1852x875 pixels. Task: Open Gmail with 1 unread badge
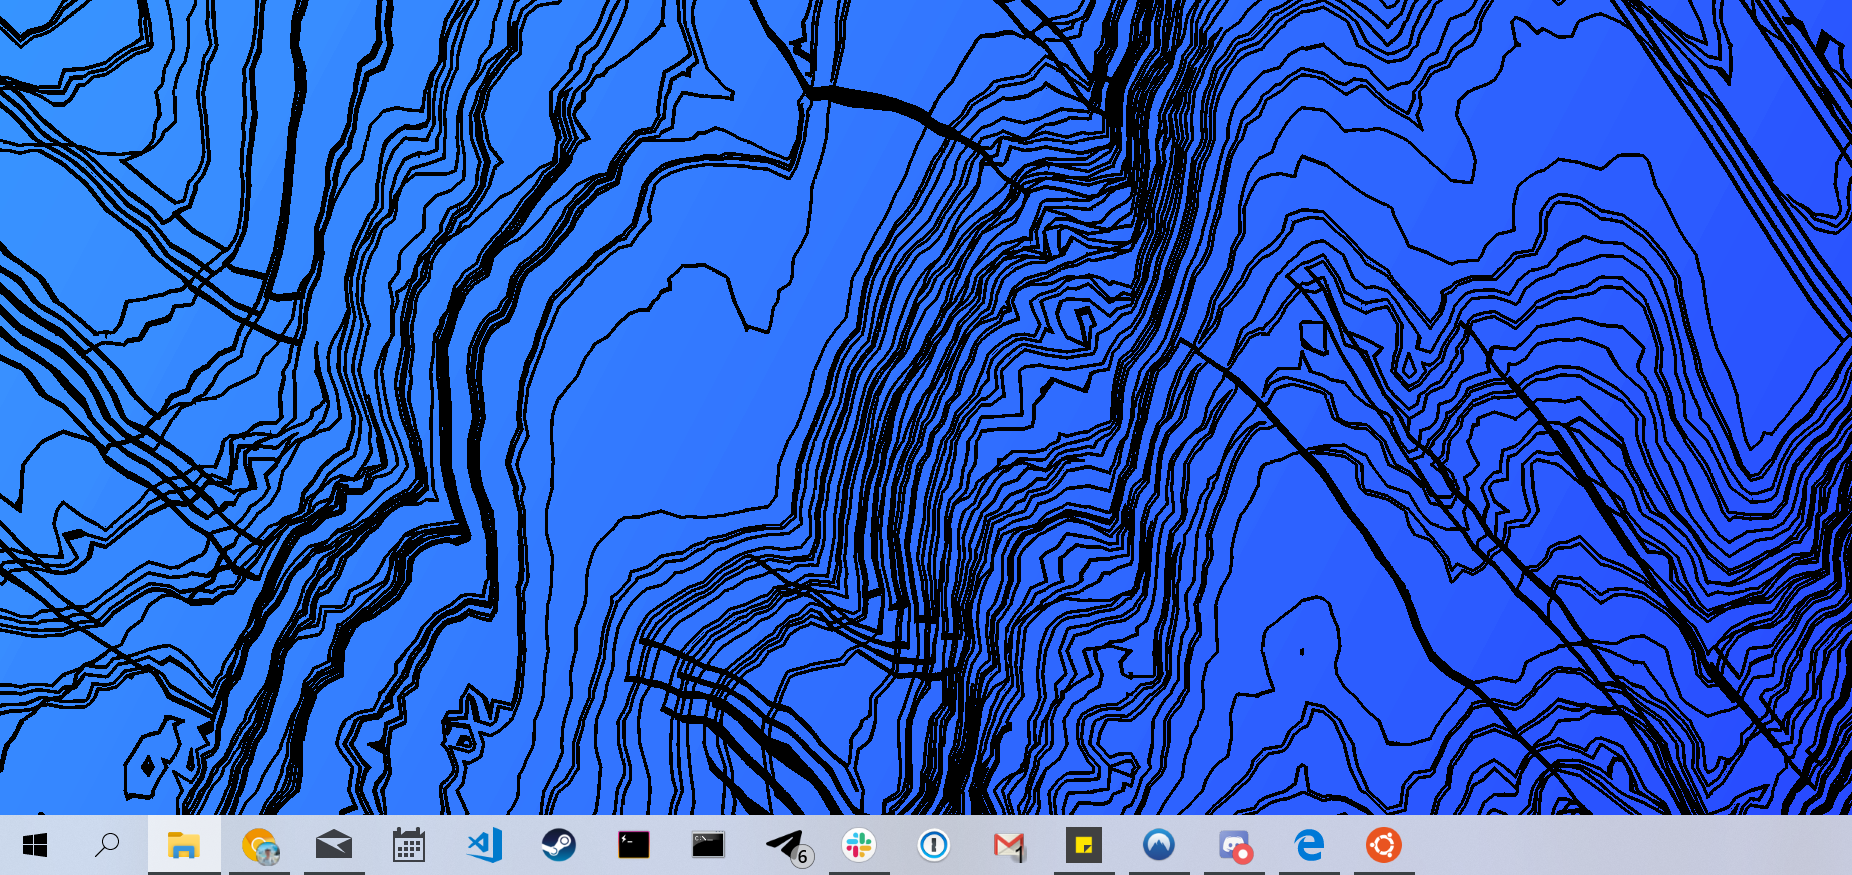(1009, 846)
